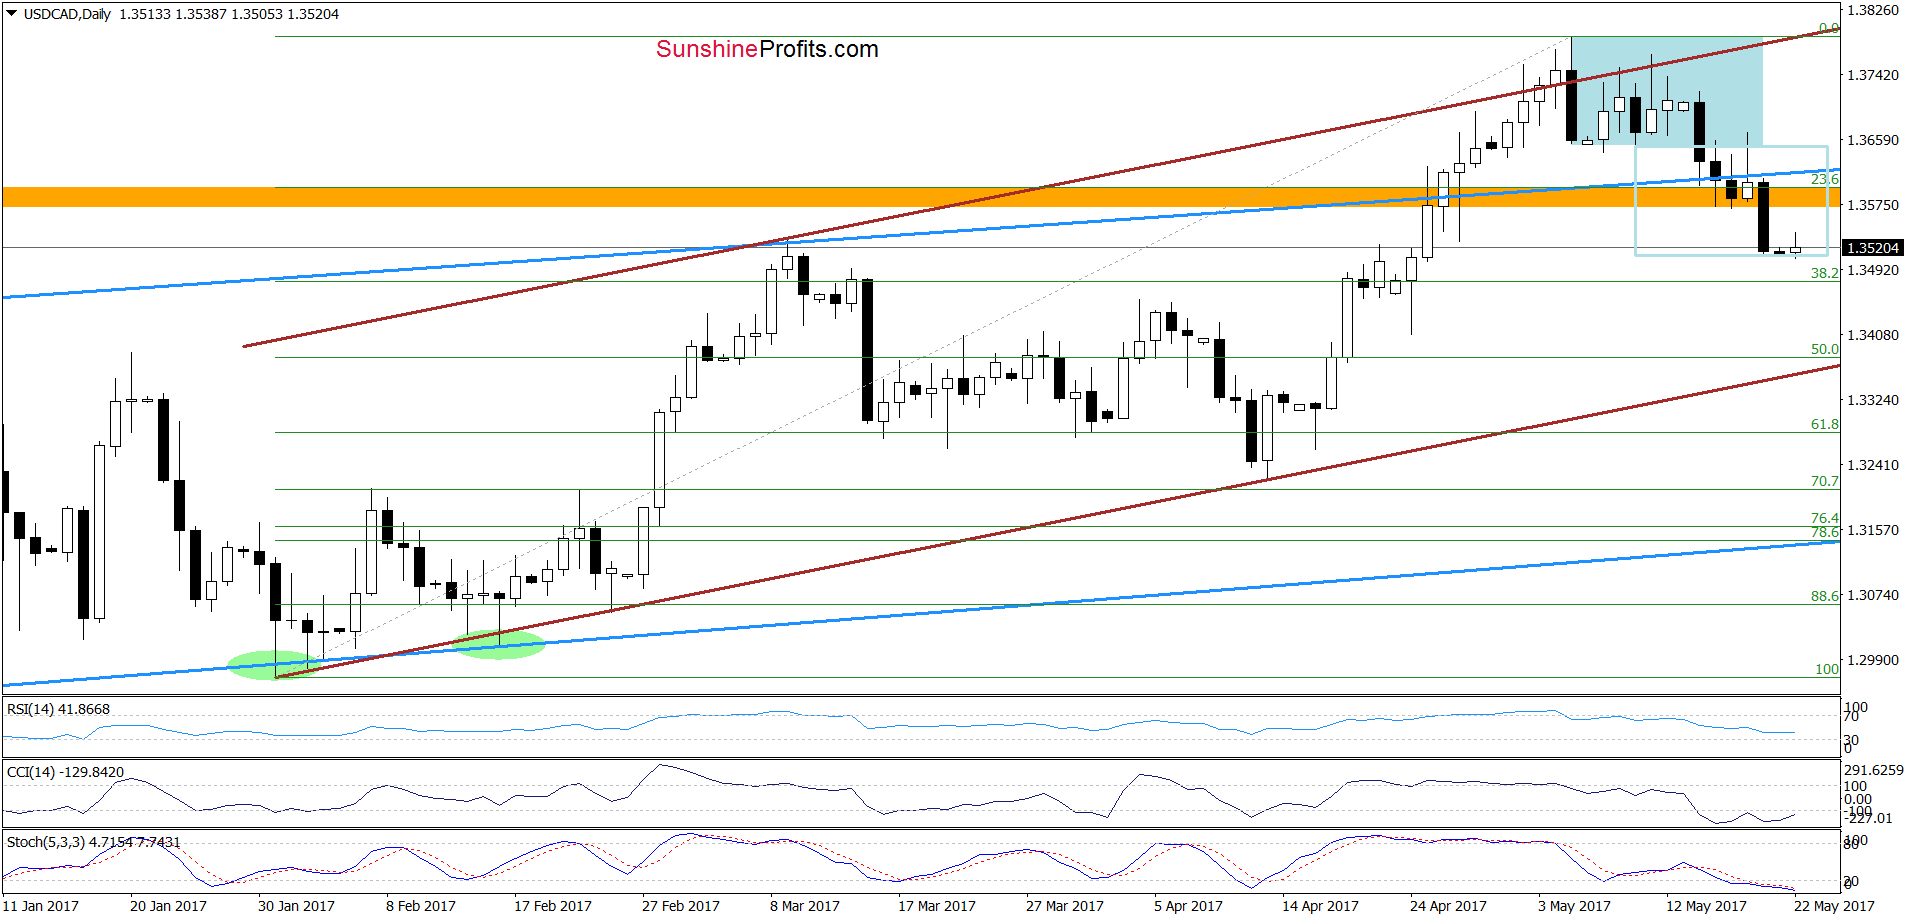Click the 11 Jan 2017 date label
Screen dimensions: 1908x920
click(40, 906)
